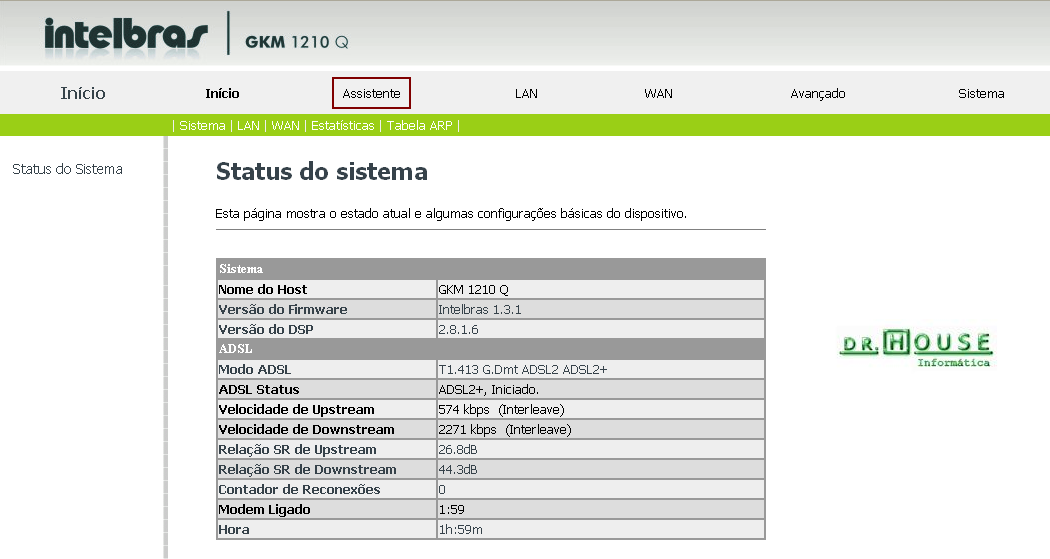Click the 'Versão do Firmware' label

pos(283,309)
